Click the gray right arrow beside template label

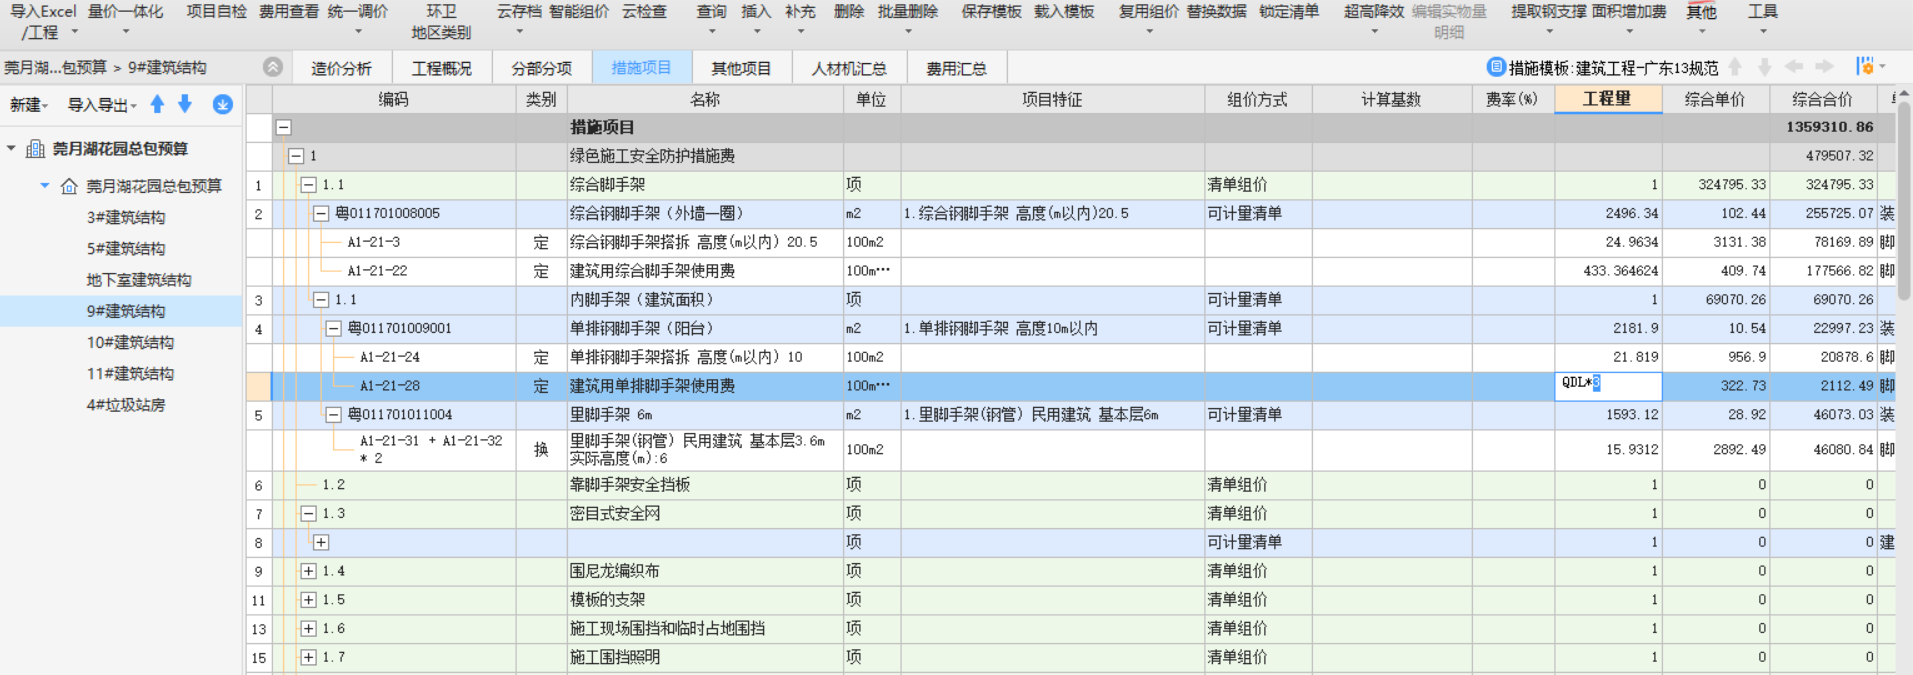(x=1825, y=67)
